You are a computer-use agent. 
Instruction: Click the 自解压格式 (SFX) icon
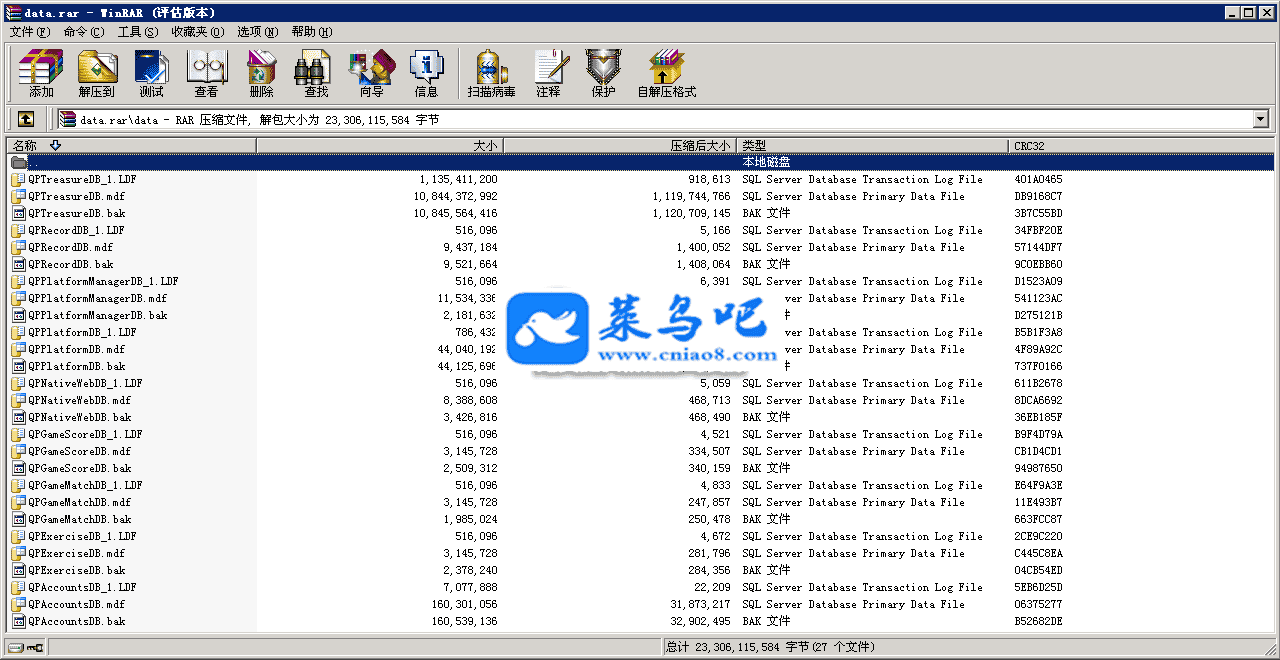click(666, 74)
